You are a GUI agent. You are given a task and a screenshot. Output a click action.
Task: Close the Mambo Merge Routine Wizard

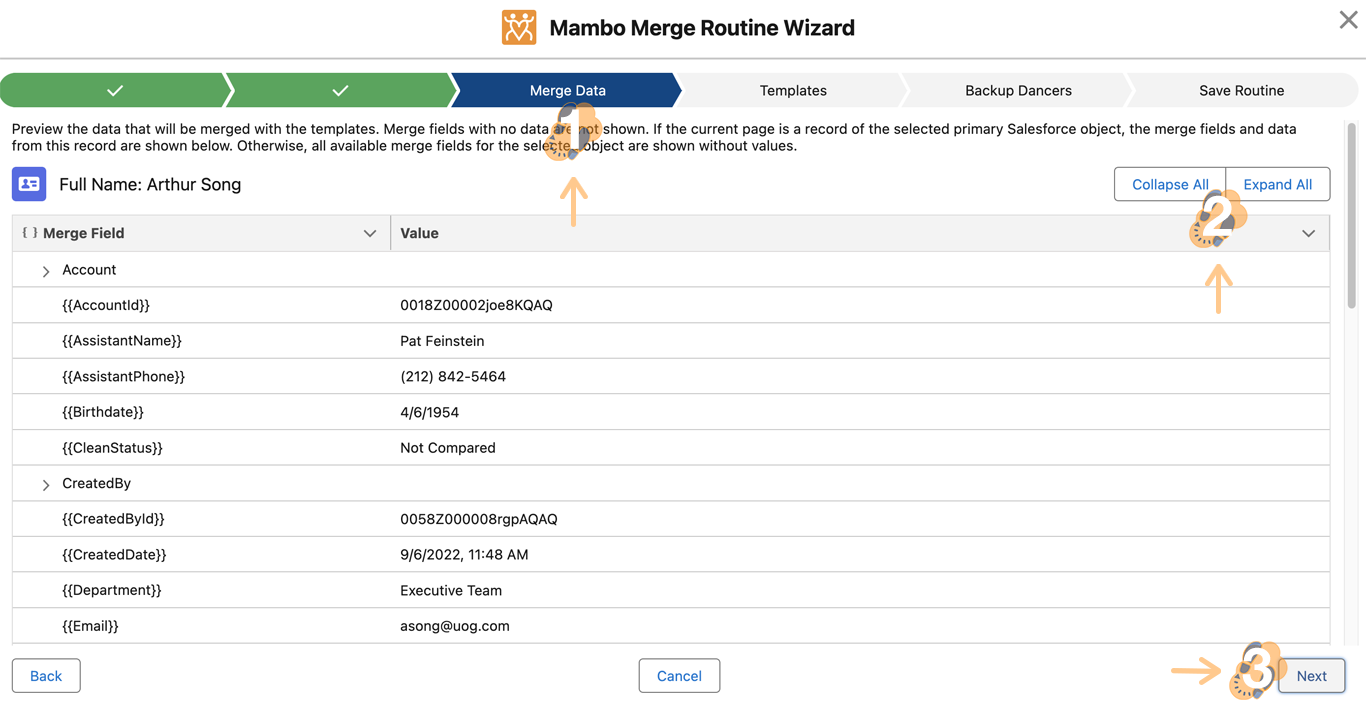1348,20
